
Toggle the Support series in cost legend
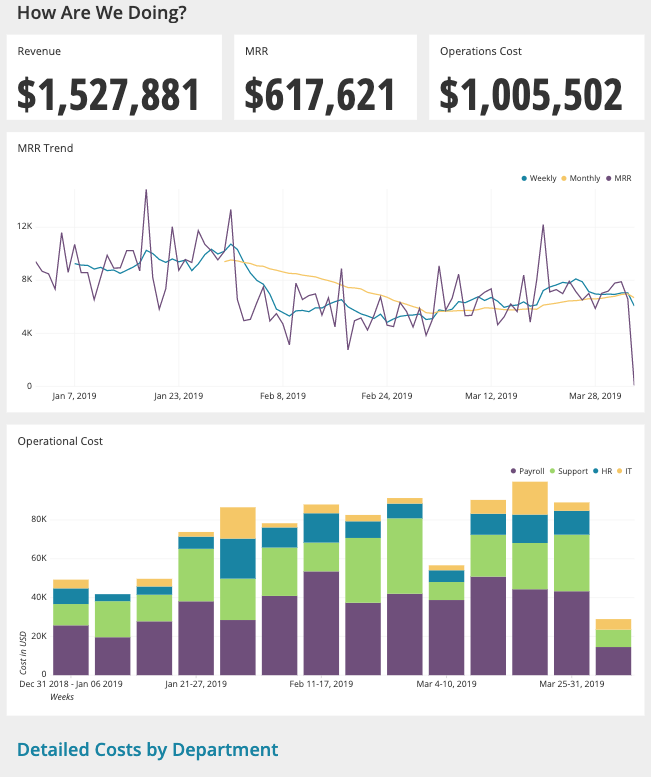[x=569, y=471]
